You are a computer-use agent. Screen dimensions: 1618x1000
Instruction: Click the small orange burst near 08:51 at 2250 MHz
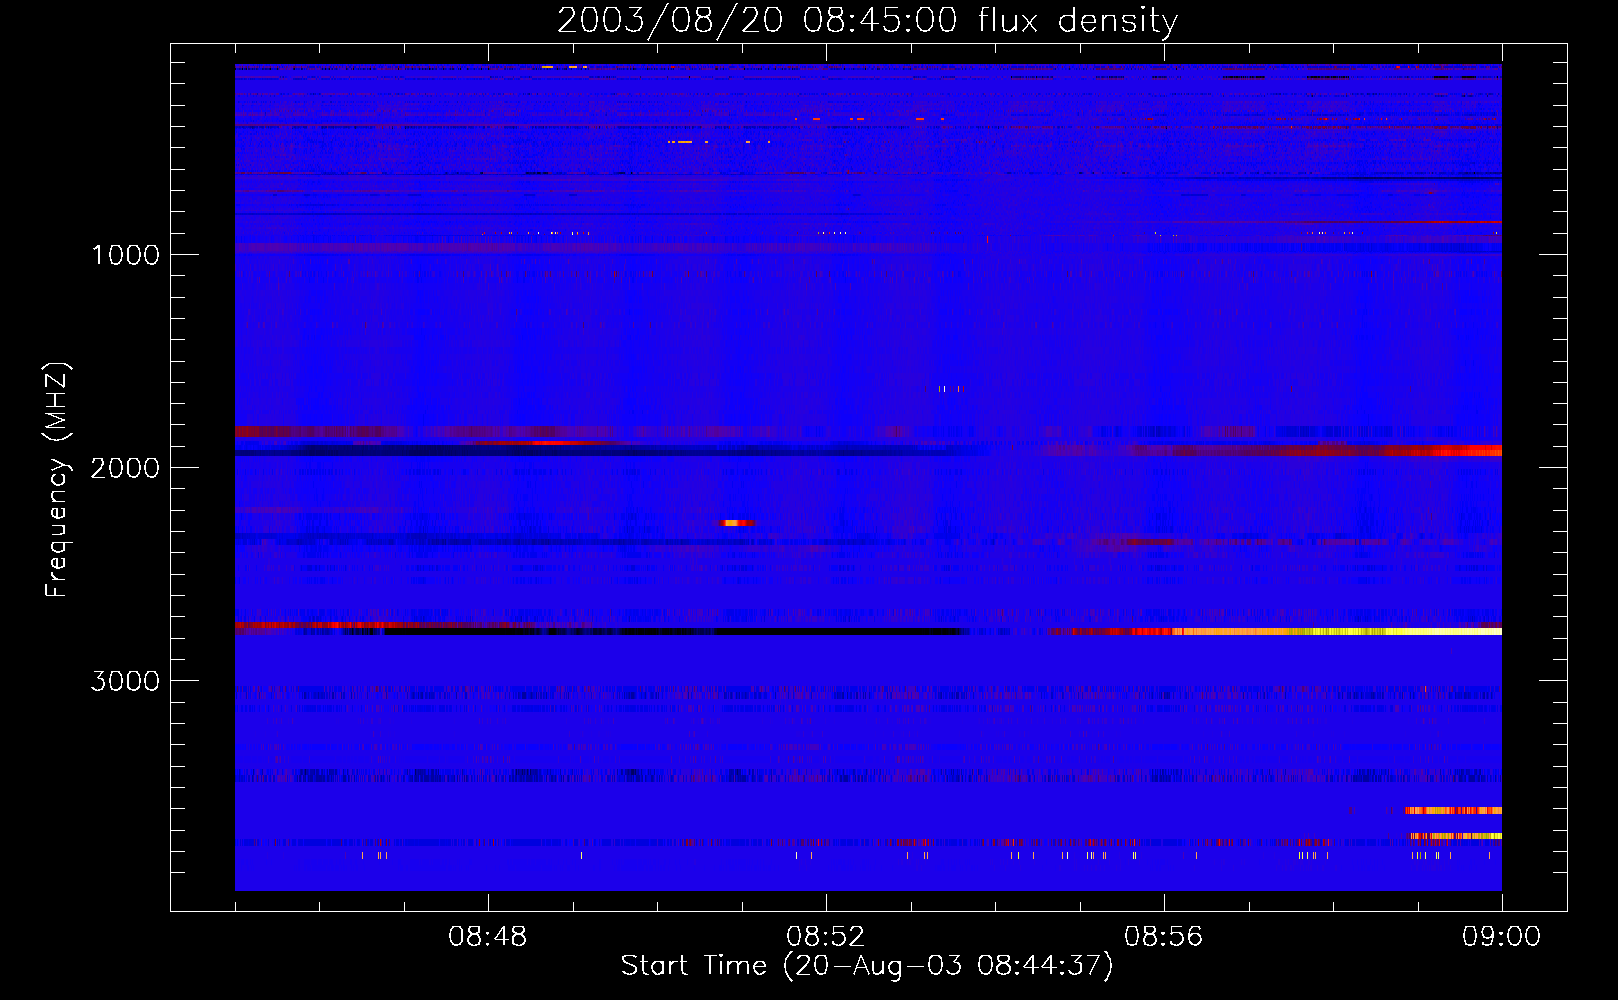pos(737,522)
